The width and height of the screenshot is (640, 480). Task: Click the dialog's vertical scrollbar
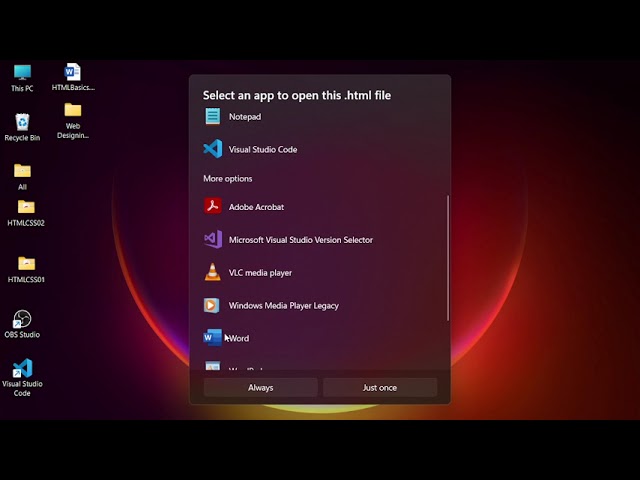coord(448,258)
